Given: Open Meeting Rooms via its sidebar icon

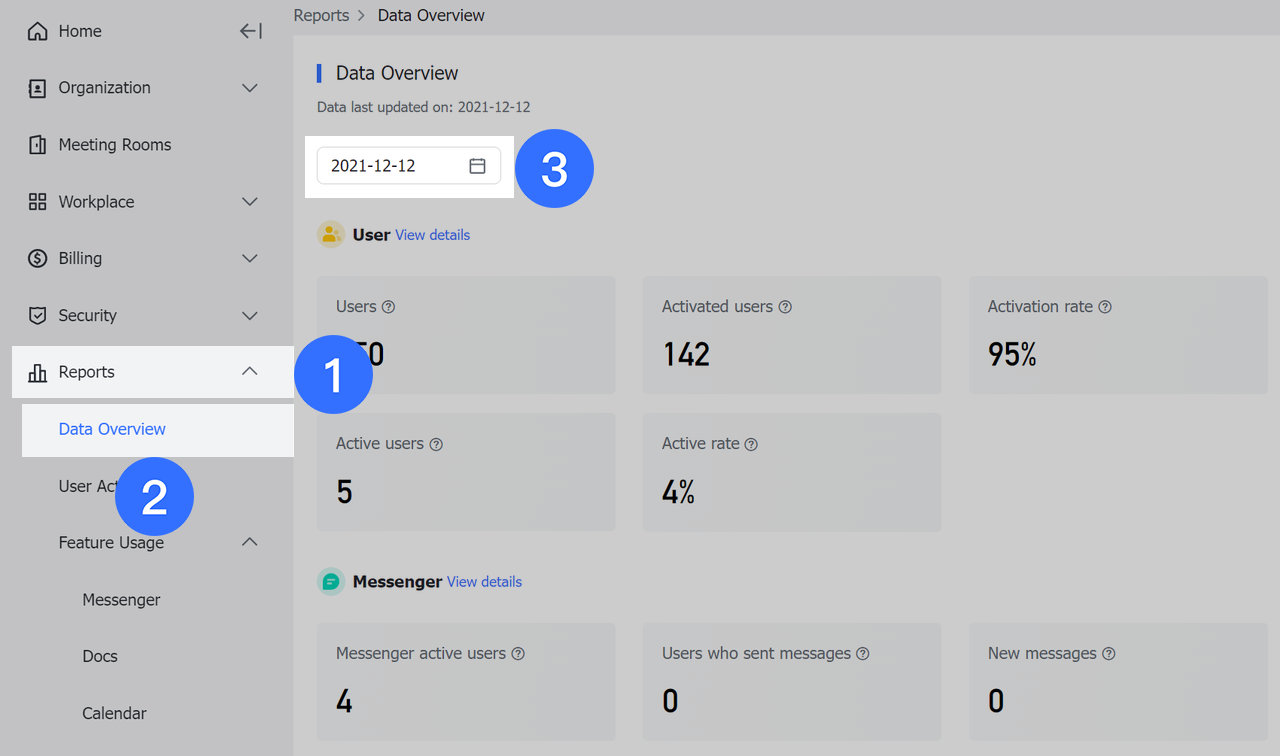Looking at the screenshot, I should pyautogui.click(x=36, y=144).
